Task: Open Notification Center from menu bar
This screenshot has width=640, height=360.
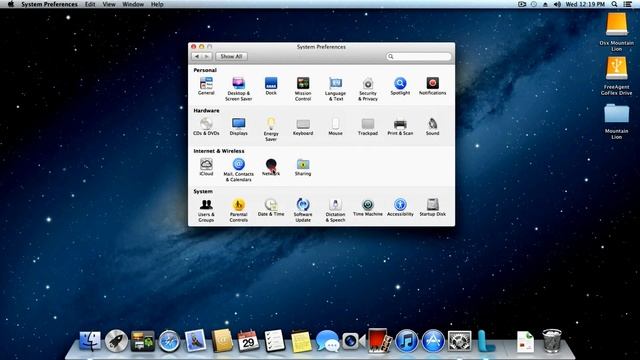Action: pos(628,4)
